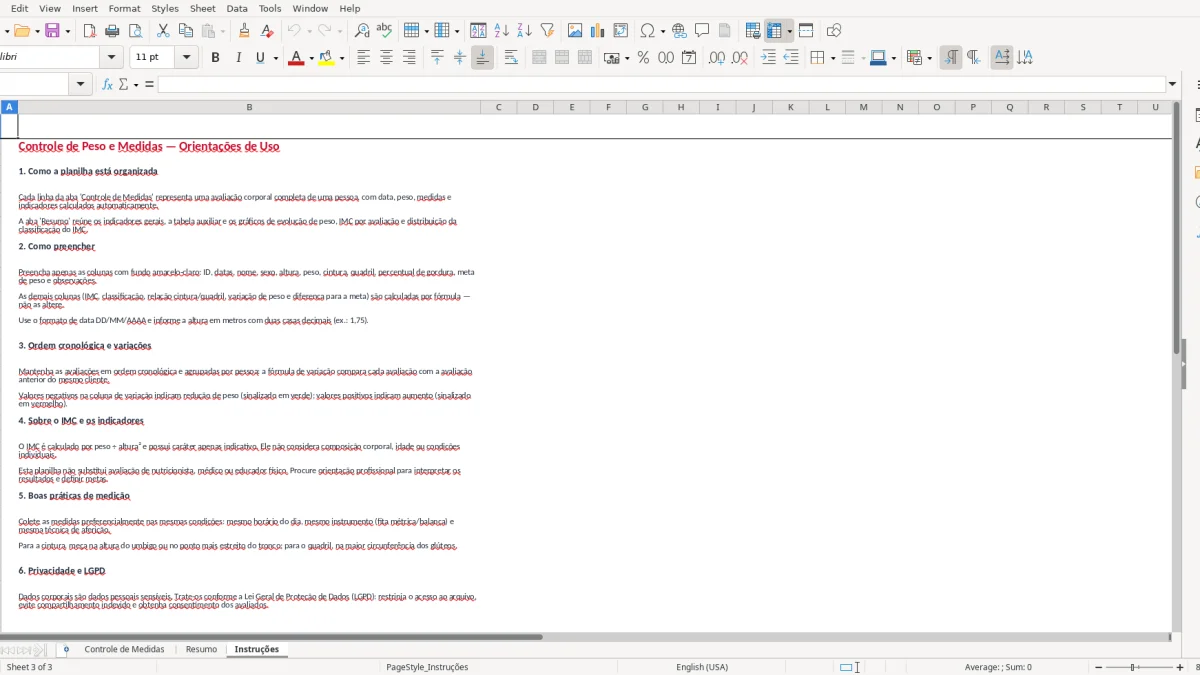Format as Date

coord(689,58)
